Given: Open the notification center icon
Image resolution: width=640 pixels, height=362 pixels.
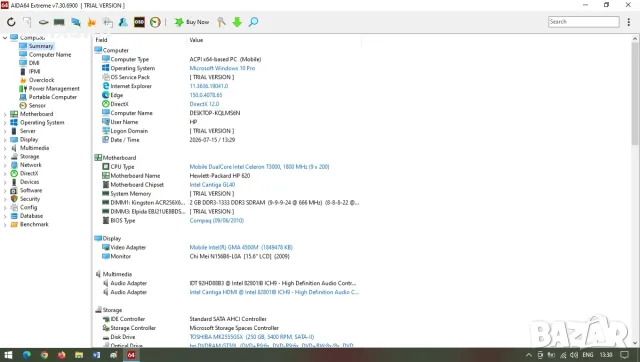Looking at the screenshot, I should [x=624, y=355].
